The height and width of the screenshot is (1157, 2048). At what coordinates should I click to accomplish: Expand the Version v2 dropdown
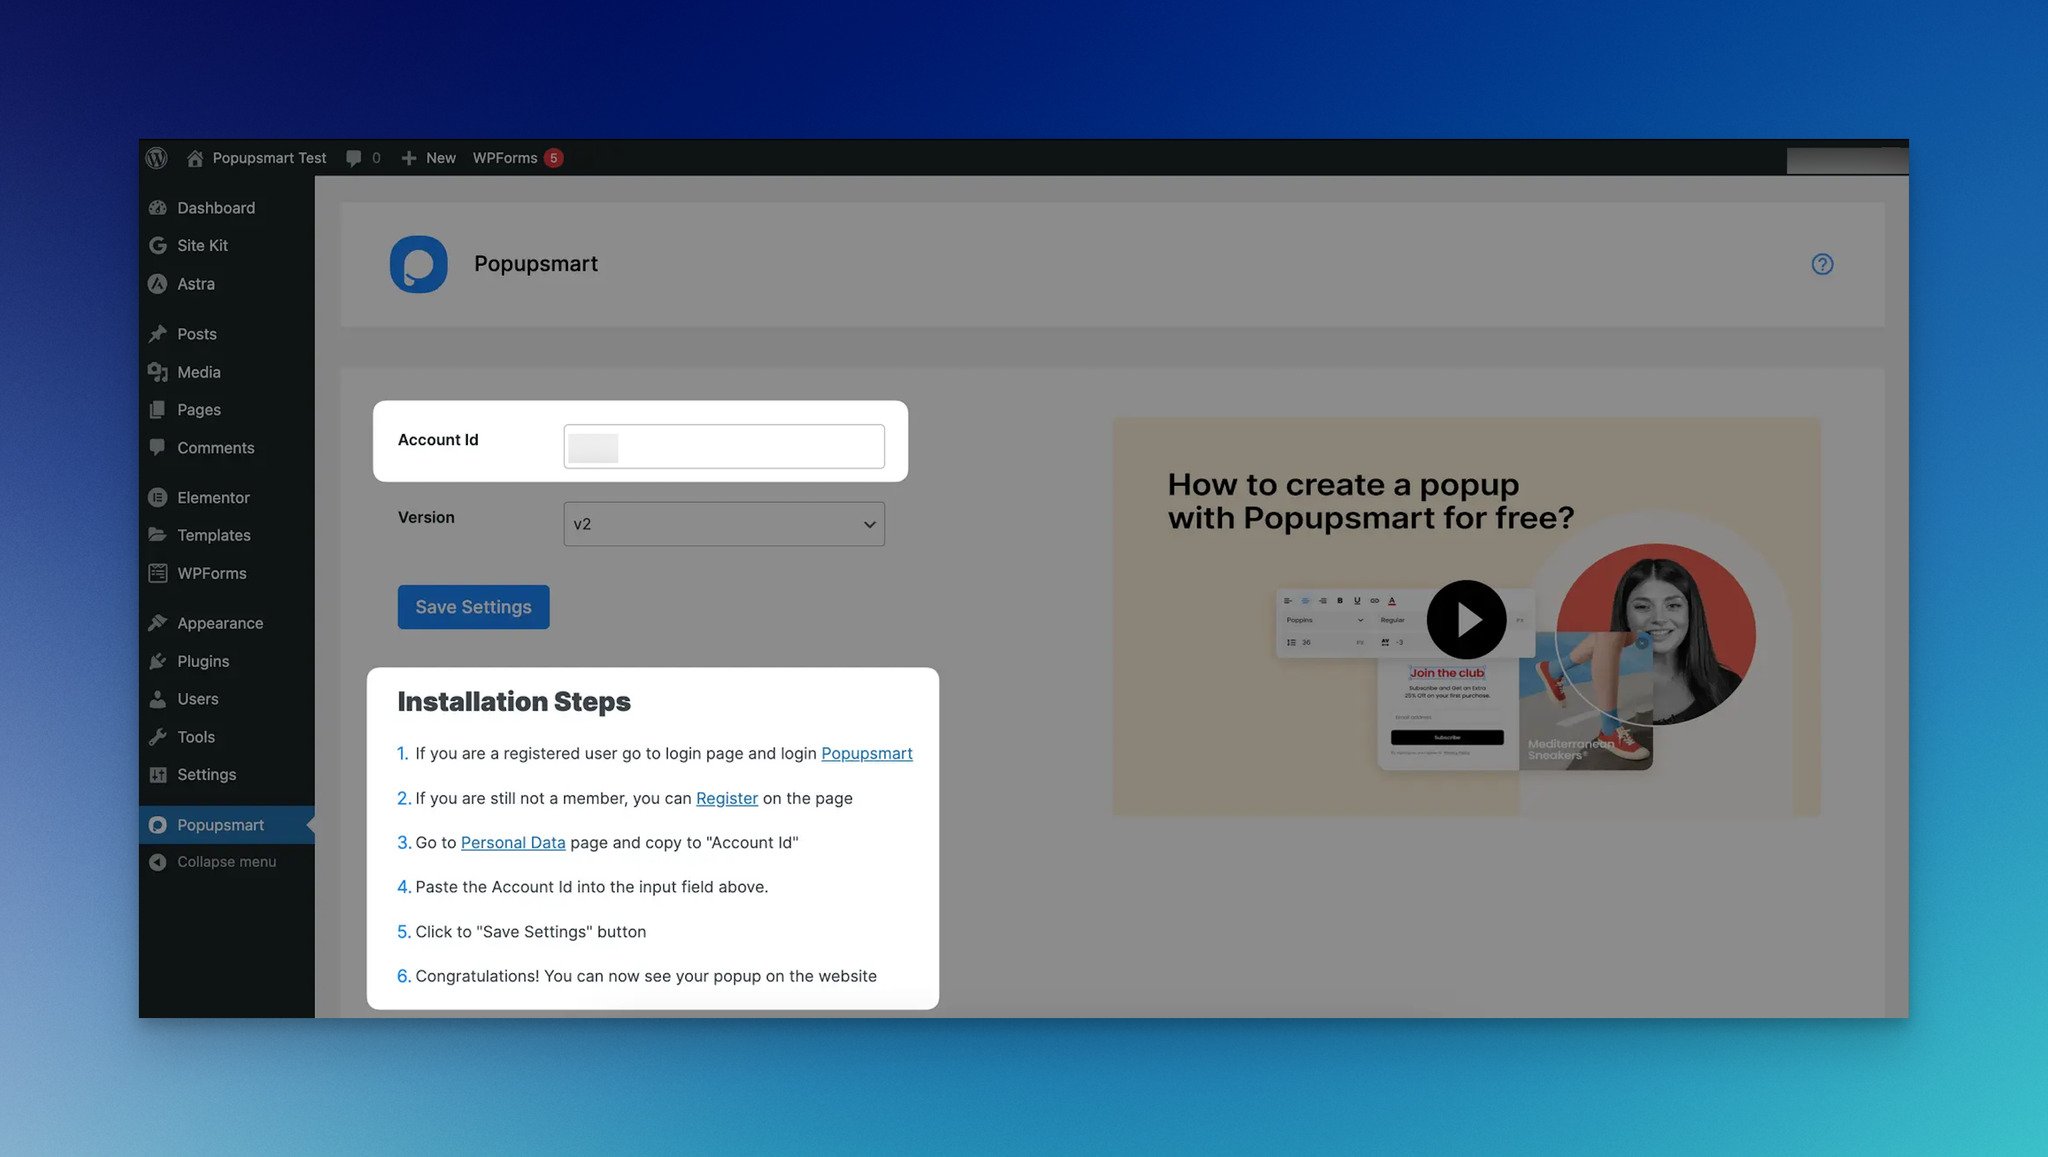pyautogui.click(x=723, y=523)
